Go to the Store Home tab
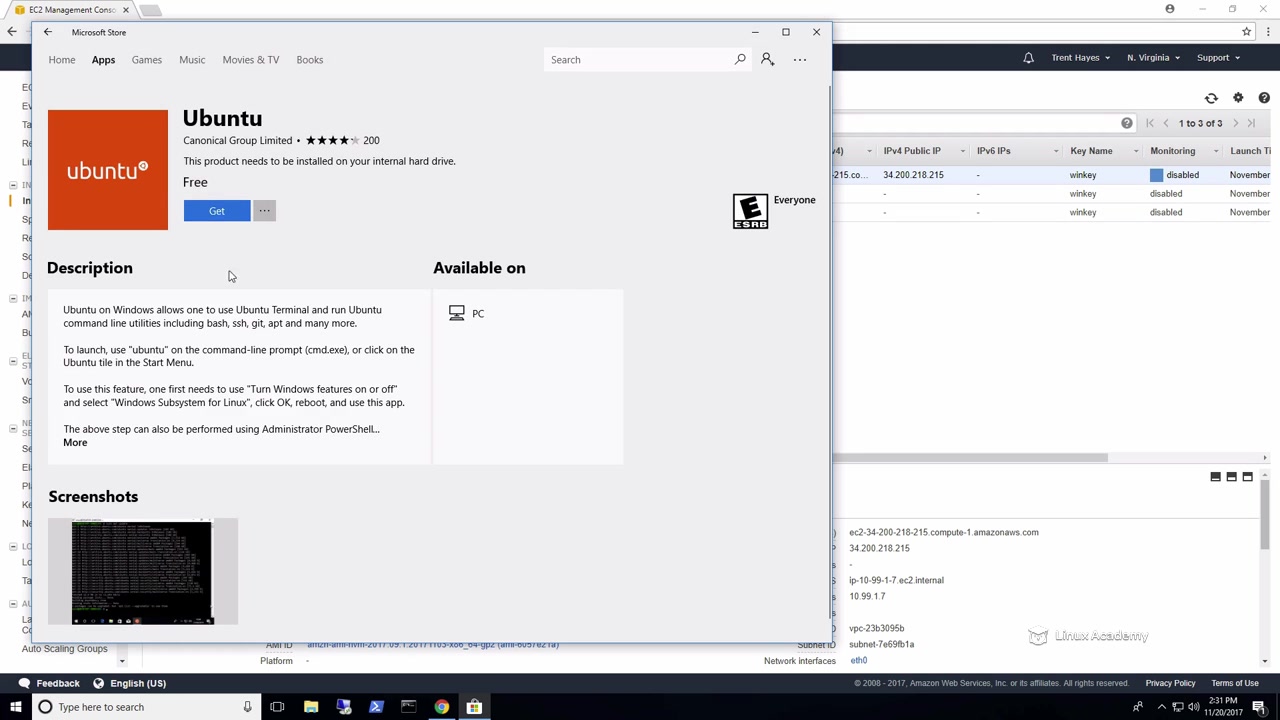Image resolution: width=1280 pixels, height=720 pixels. [62, 59]
